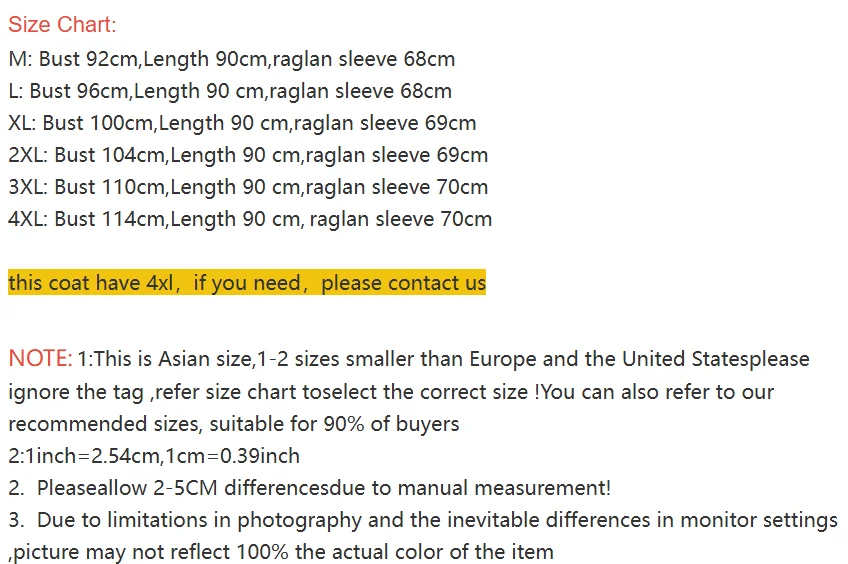Click the L size measurements line
Screen dimensions: 848x564
tap(229, 91)
